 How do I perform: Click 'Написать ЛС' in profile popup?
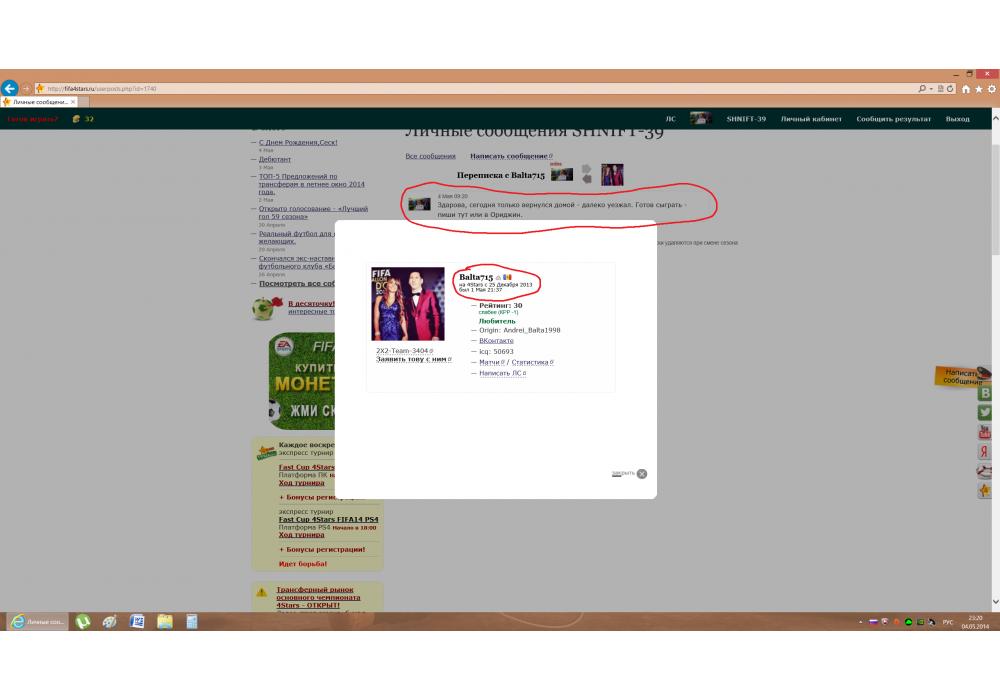click(503, 374)
